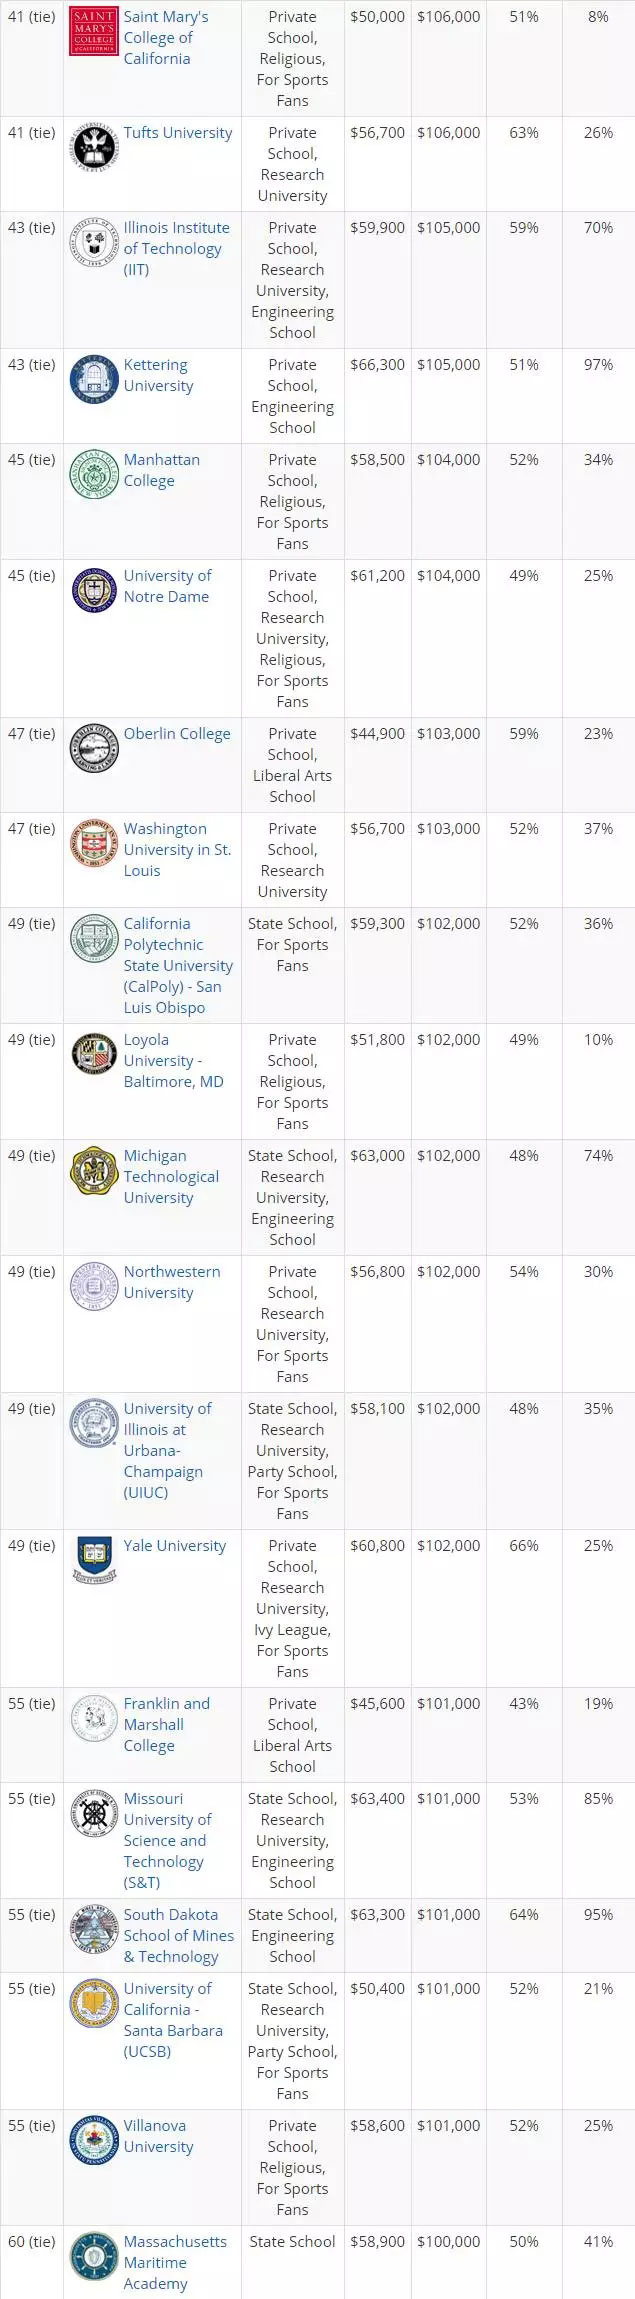Click the Loyola University Baltimore crest
Viewport: 635px width, 2299px height.
tap(94, 1055)
